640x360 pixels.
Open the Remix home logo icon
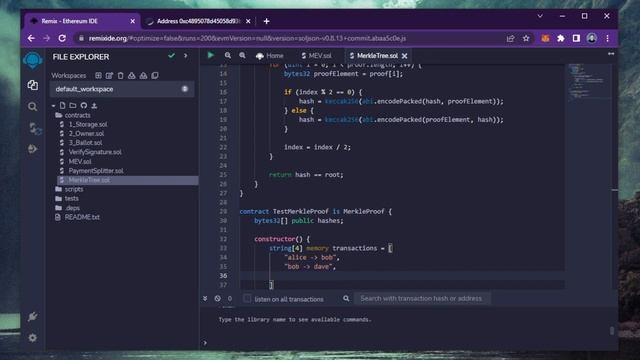click(33, 60)
